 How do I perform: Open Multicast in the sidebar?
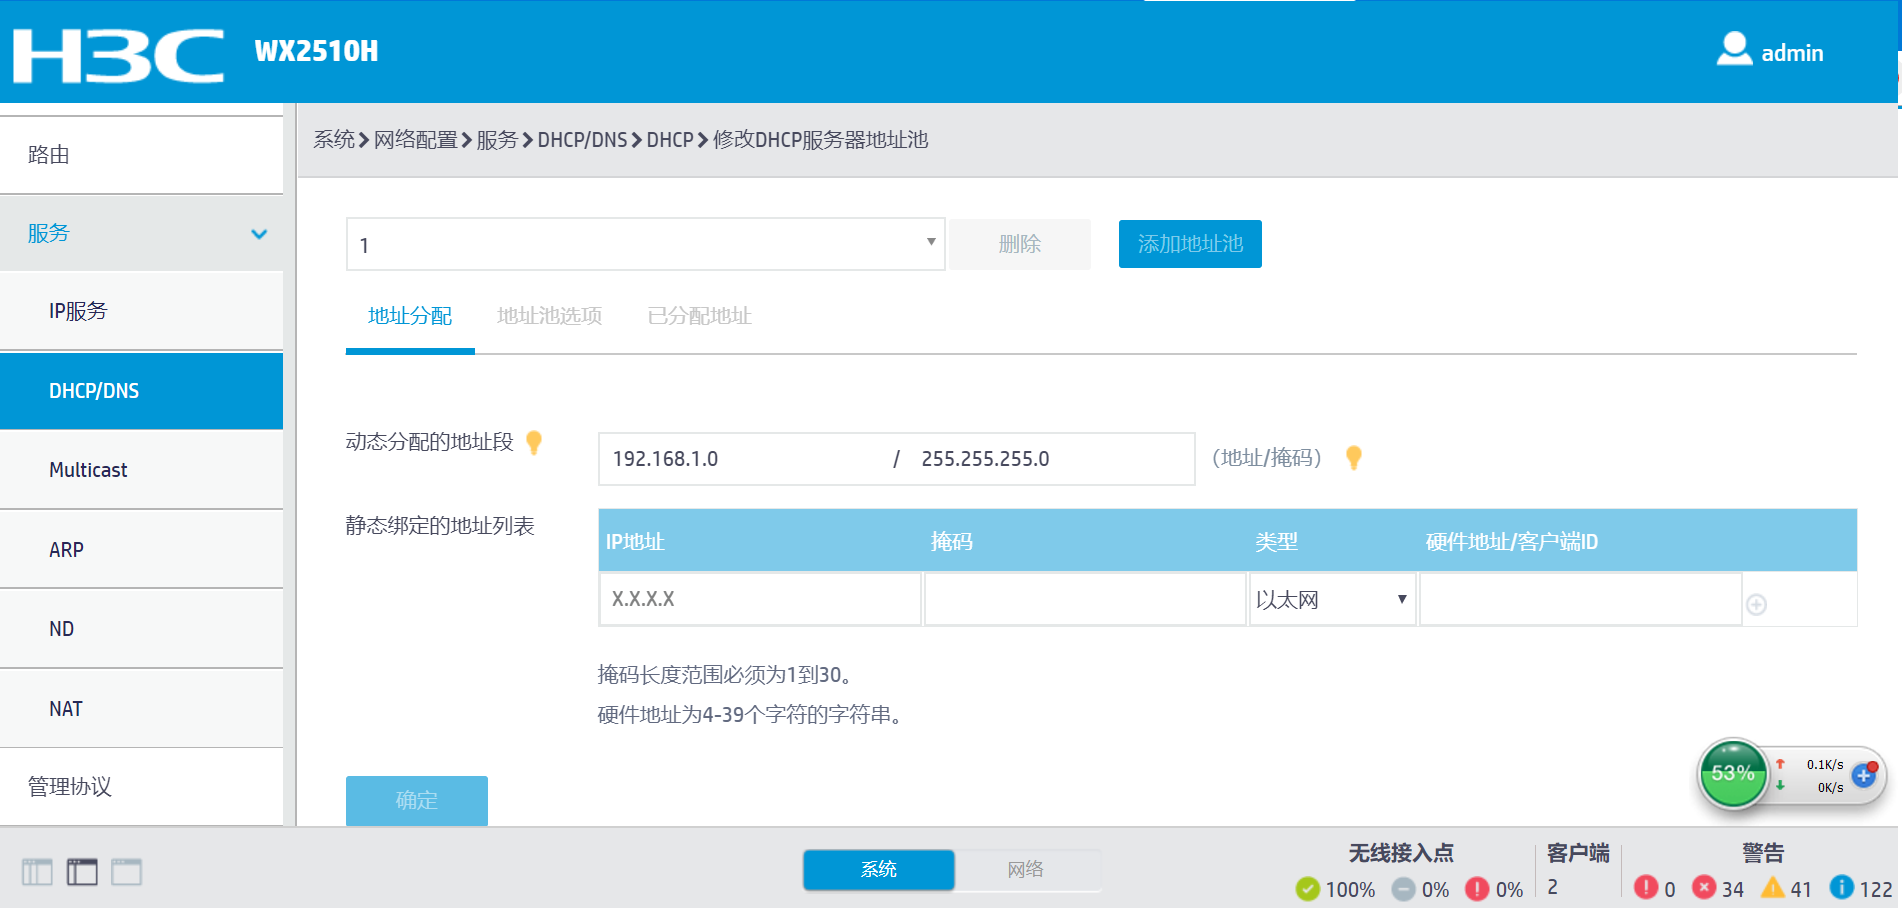tap(141, 470)
